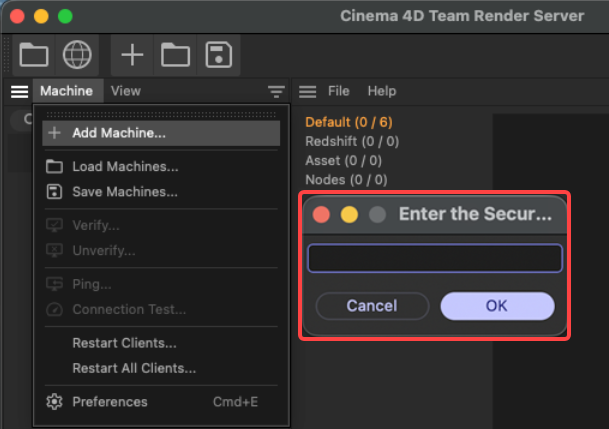Click the load machines folder toolbar icon
Image resolution: width=609 pixels, height=429 pixels.
pos(175,55)
